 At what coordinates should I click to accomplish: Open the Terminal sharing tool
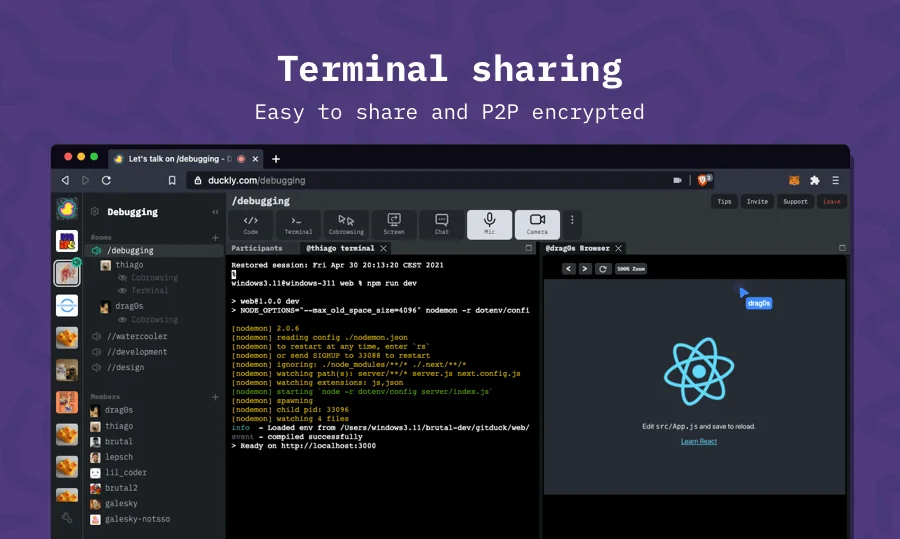(298, 224)
